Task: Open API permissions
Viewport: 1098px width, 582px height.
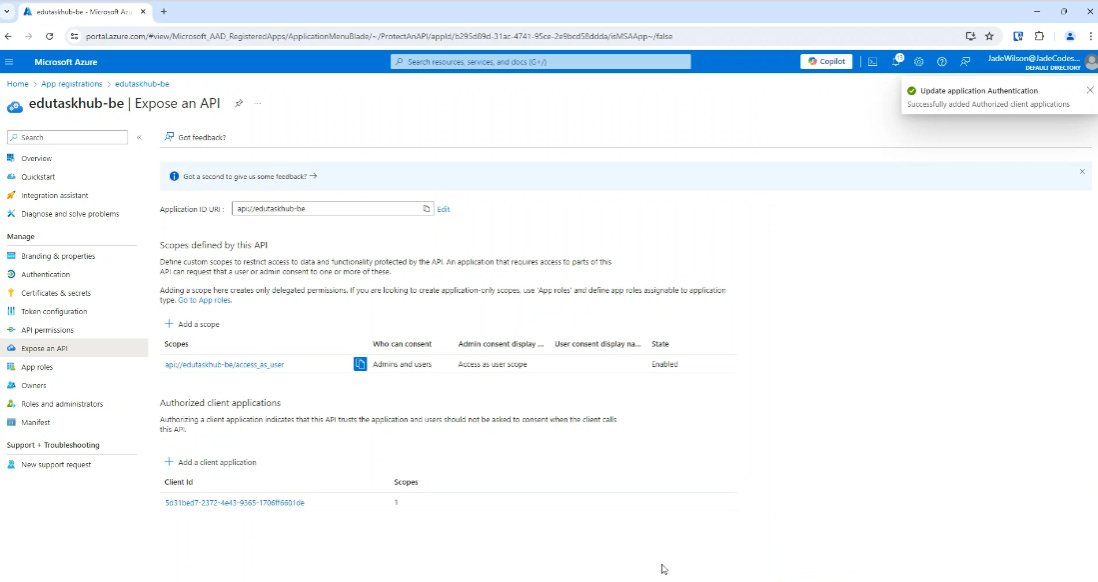Action: click(47, 330)
